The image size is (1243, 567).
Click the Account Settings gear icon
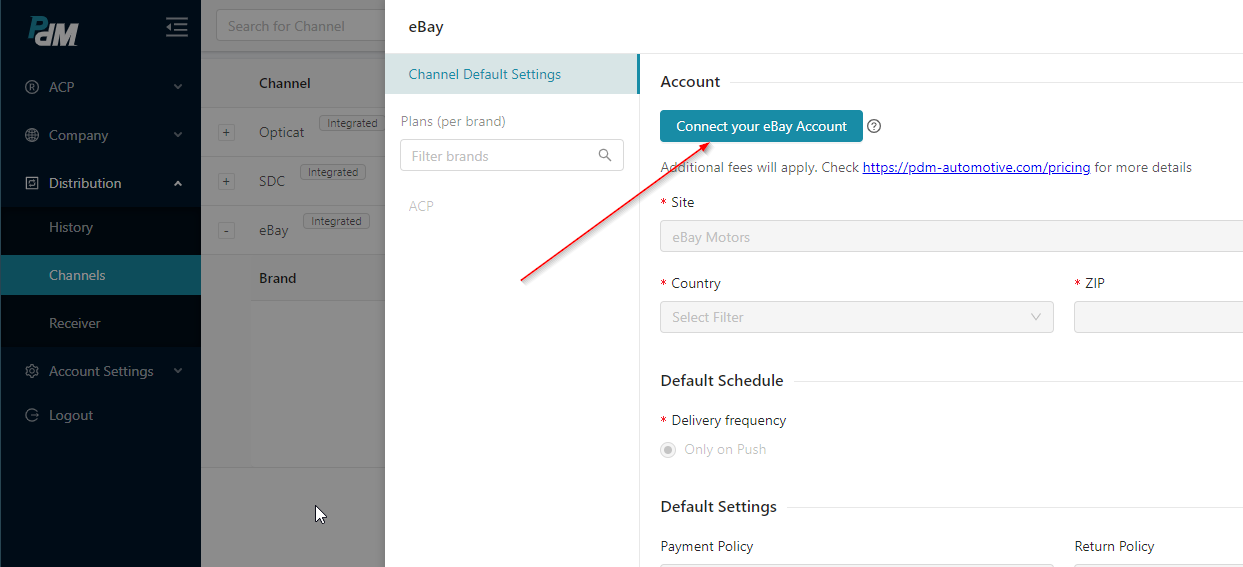tap(32, 371)
